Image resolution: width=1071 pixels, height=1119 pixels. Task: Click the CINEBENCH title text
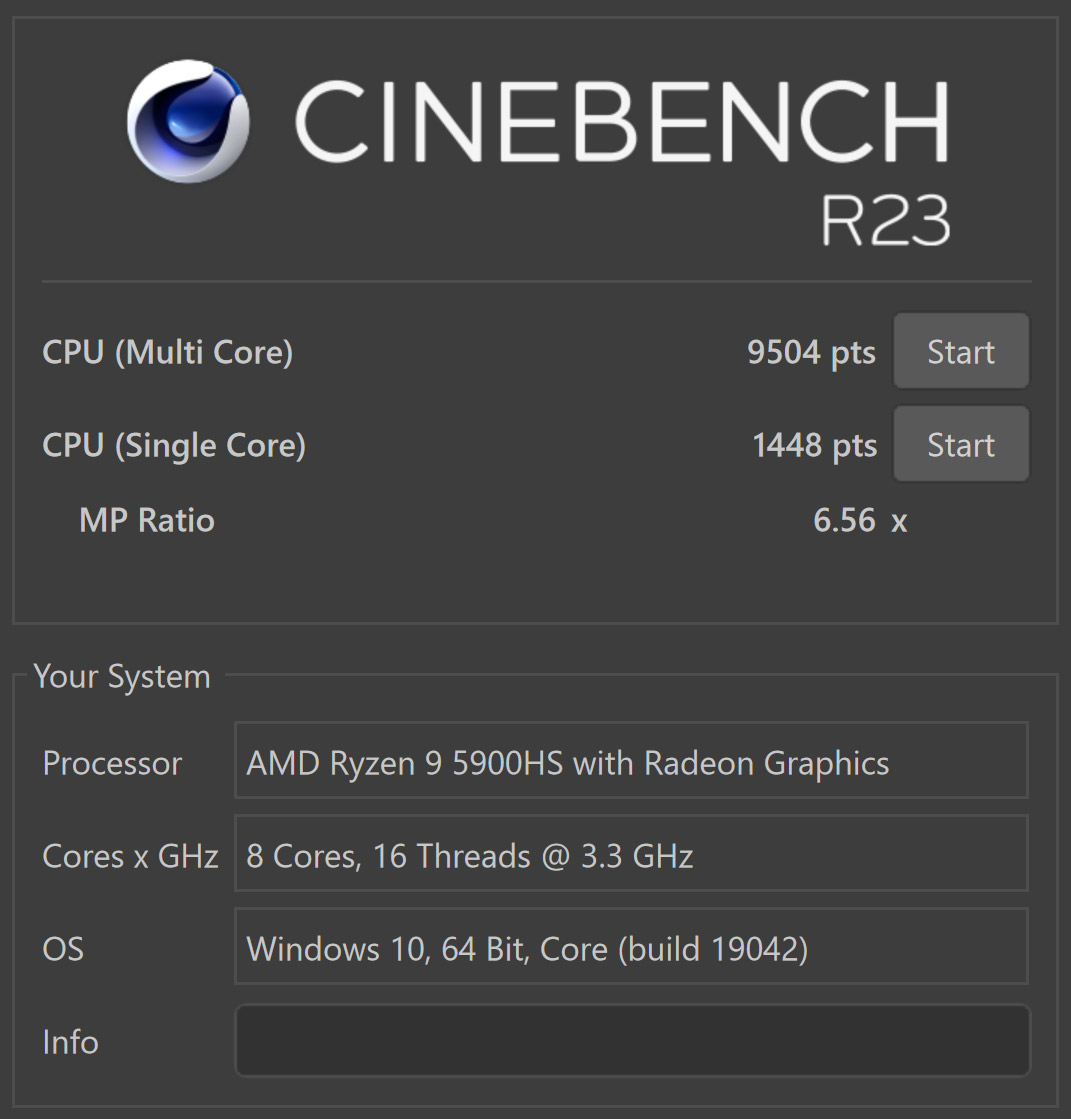tap(622, 121)
